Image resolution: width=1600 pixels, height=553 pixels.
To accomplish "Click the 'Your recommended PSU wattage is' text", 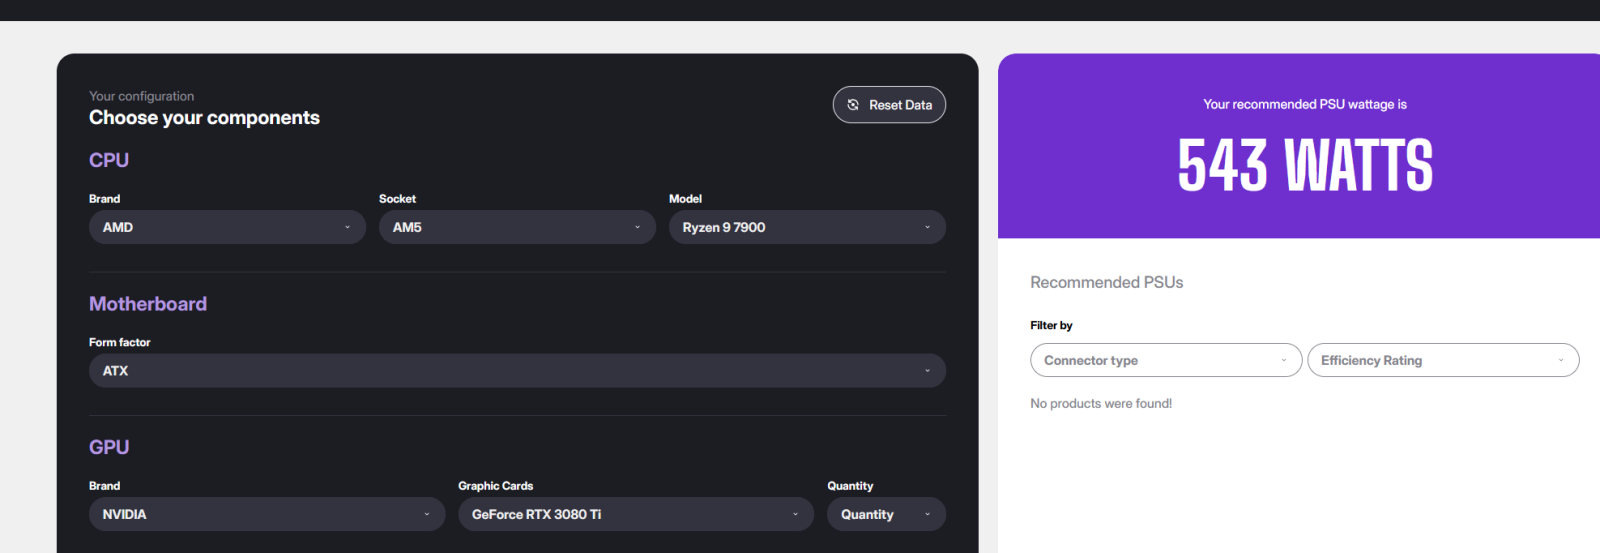I will coord(1305,104).
